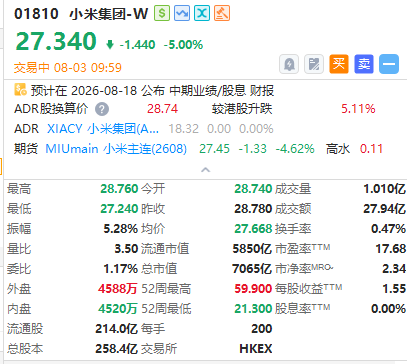Click 交易所 value HKEX
The height and width of the screenshot is (364, 407).
256,349
